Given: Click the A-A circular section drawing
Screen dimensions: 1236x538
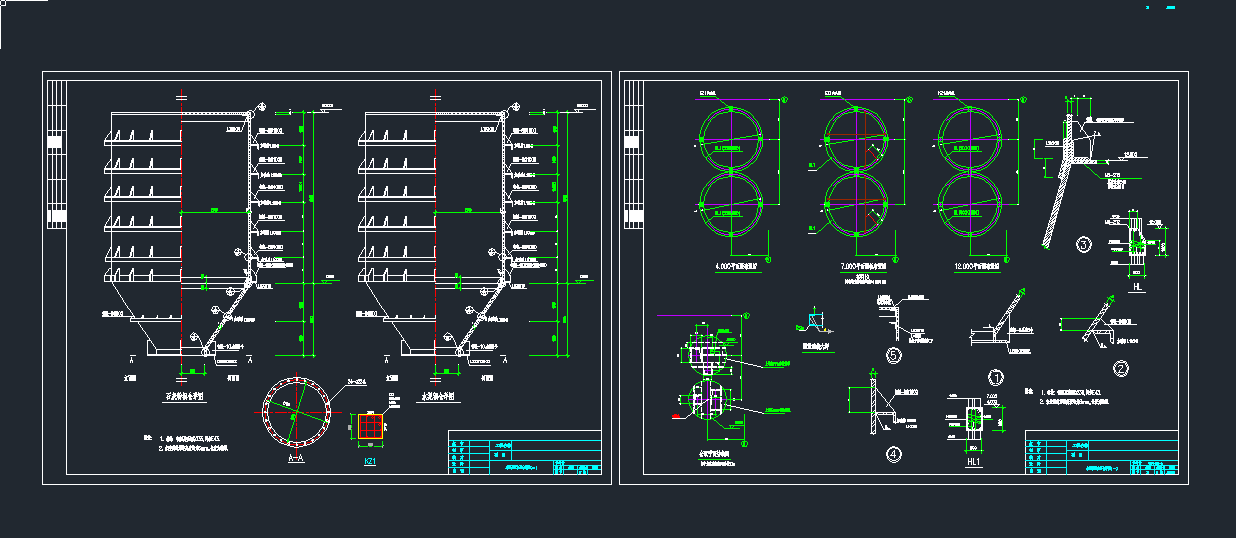Looking at the screenshot, I should (295, 413).
